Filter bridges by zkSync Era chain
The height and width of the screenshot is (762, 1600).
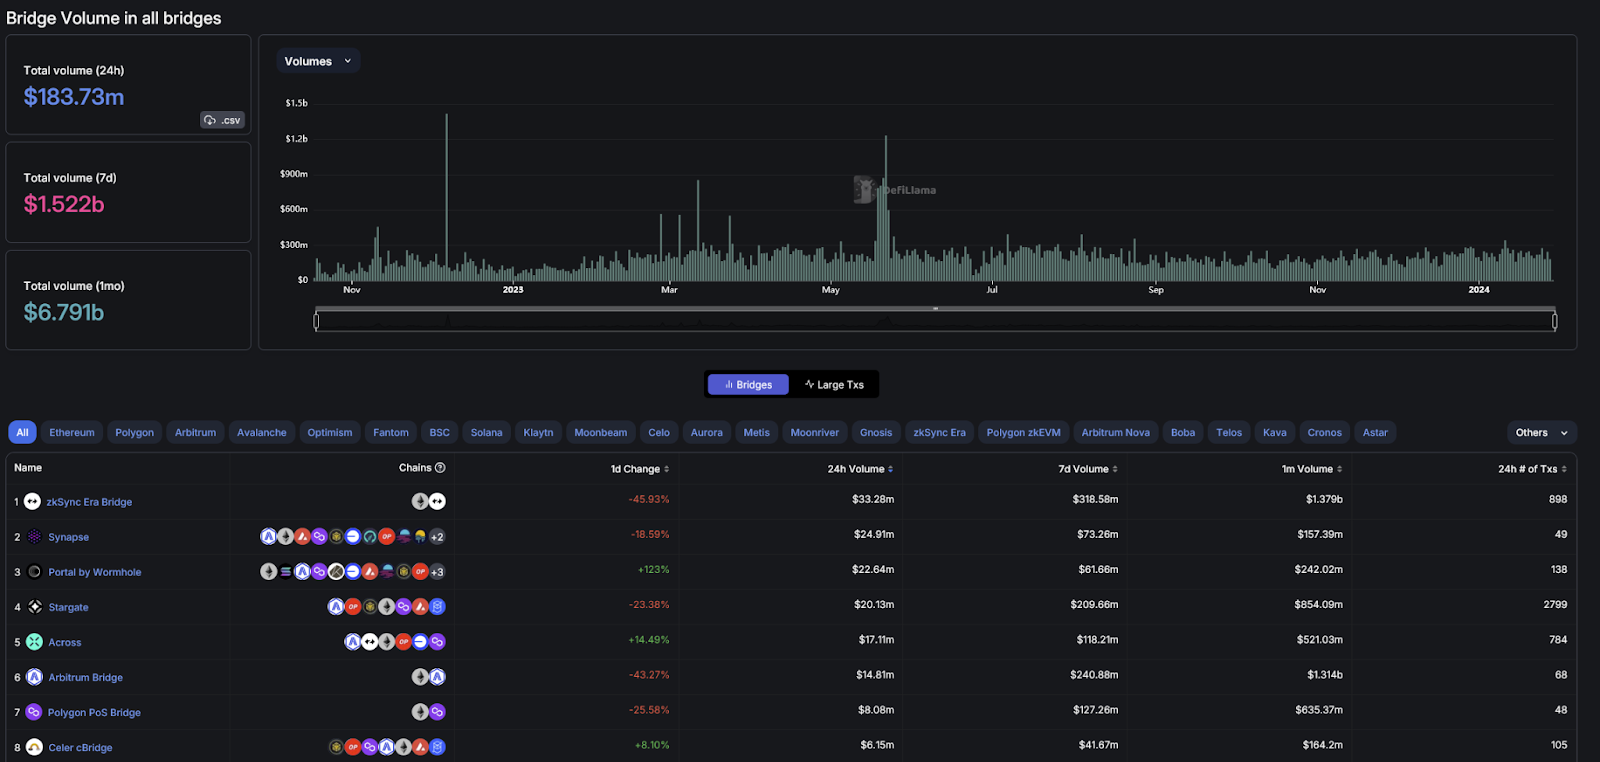[x=939, y=433]
